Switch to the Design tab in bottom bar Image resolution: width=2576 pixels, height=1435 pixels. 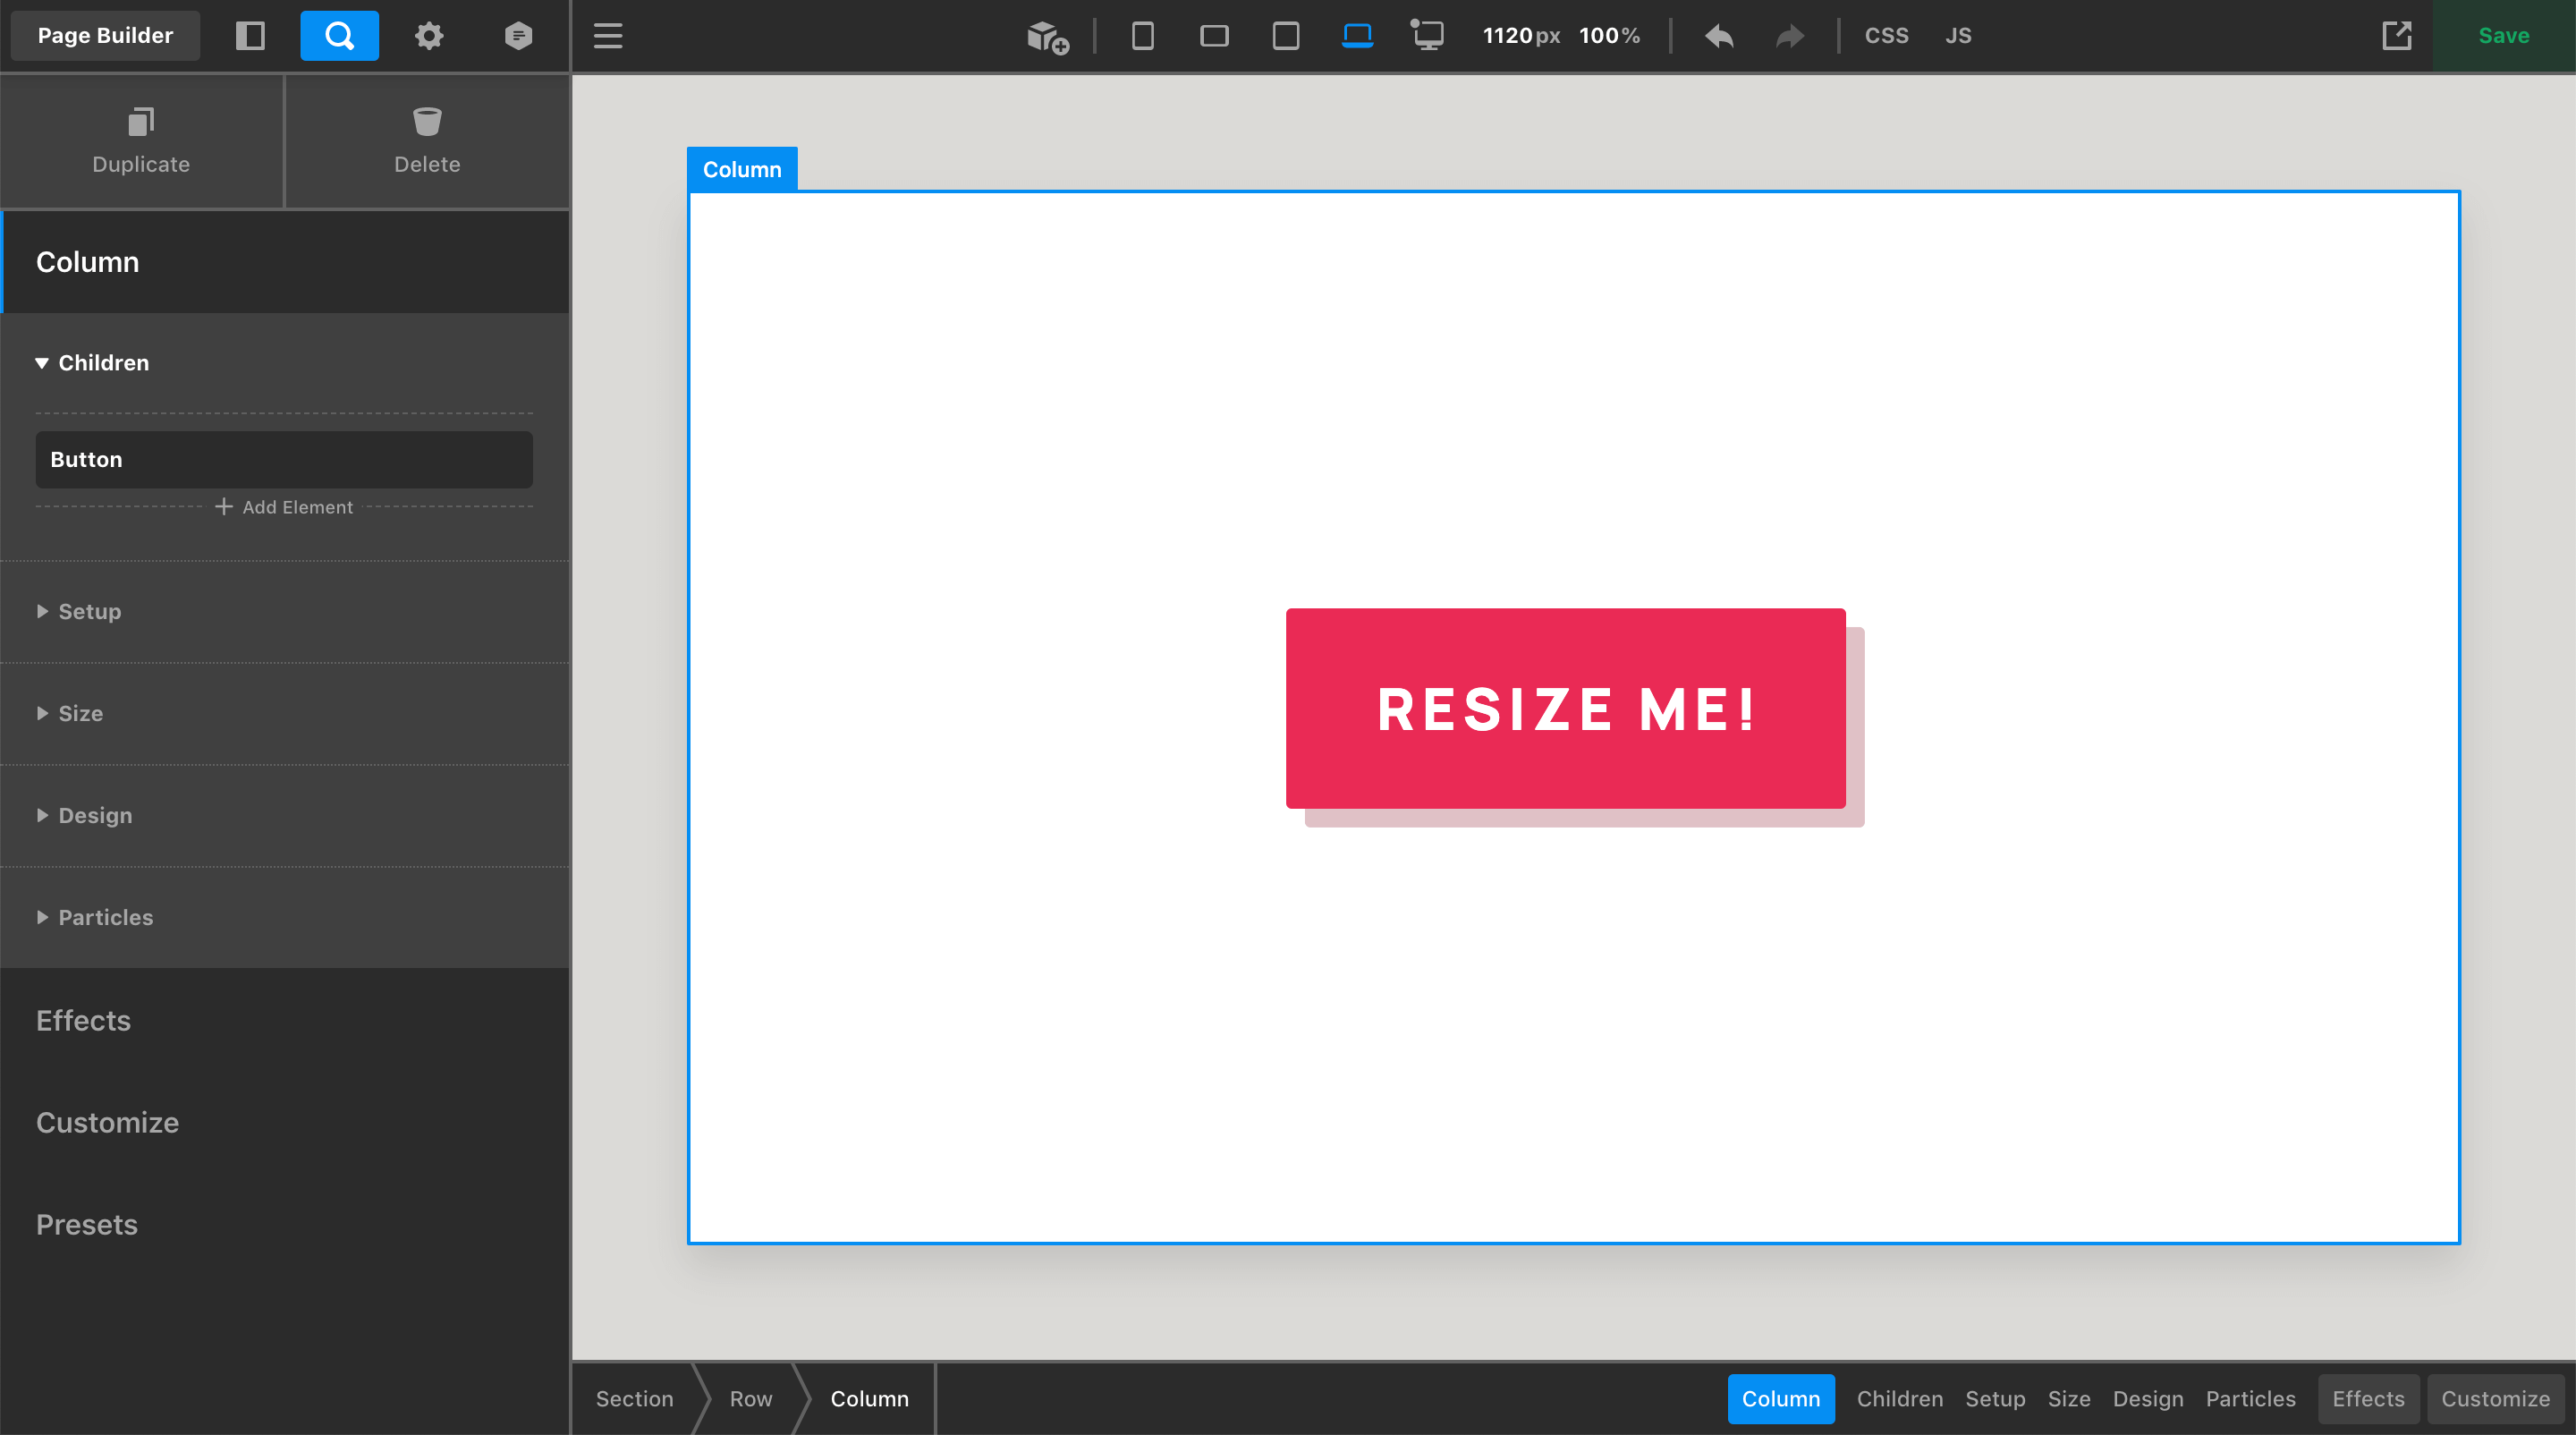[2148, 1398]
